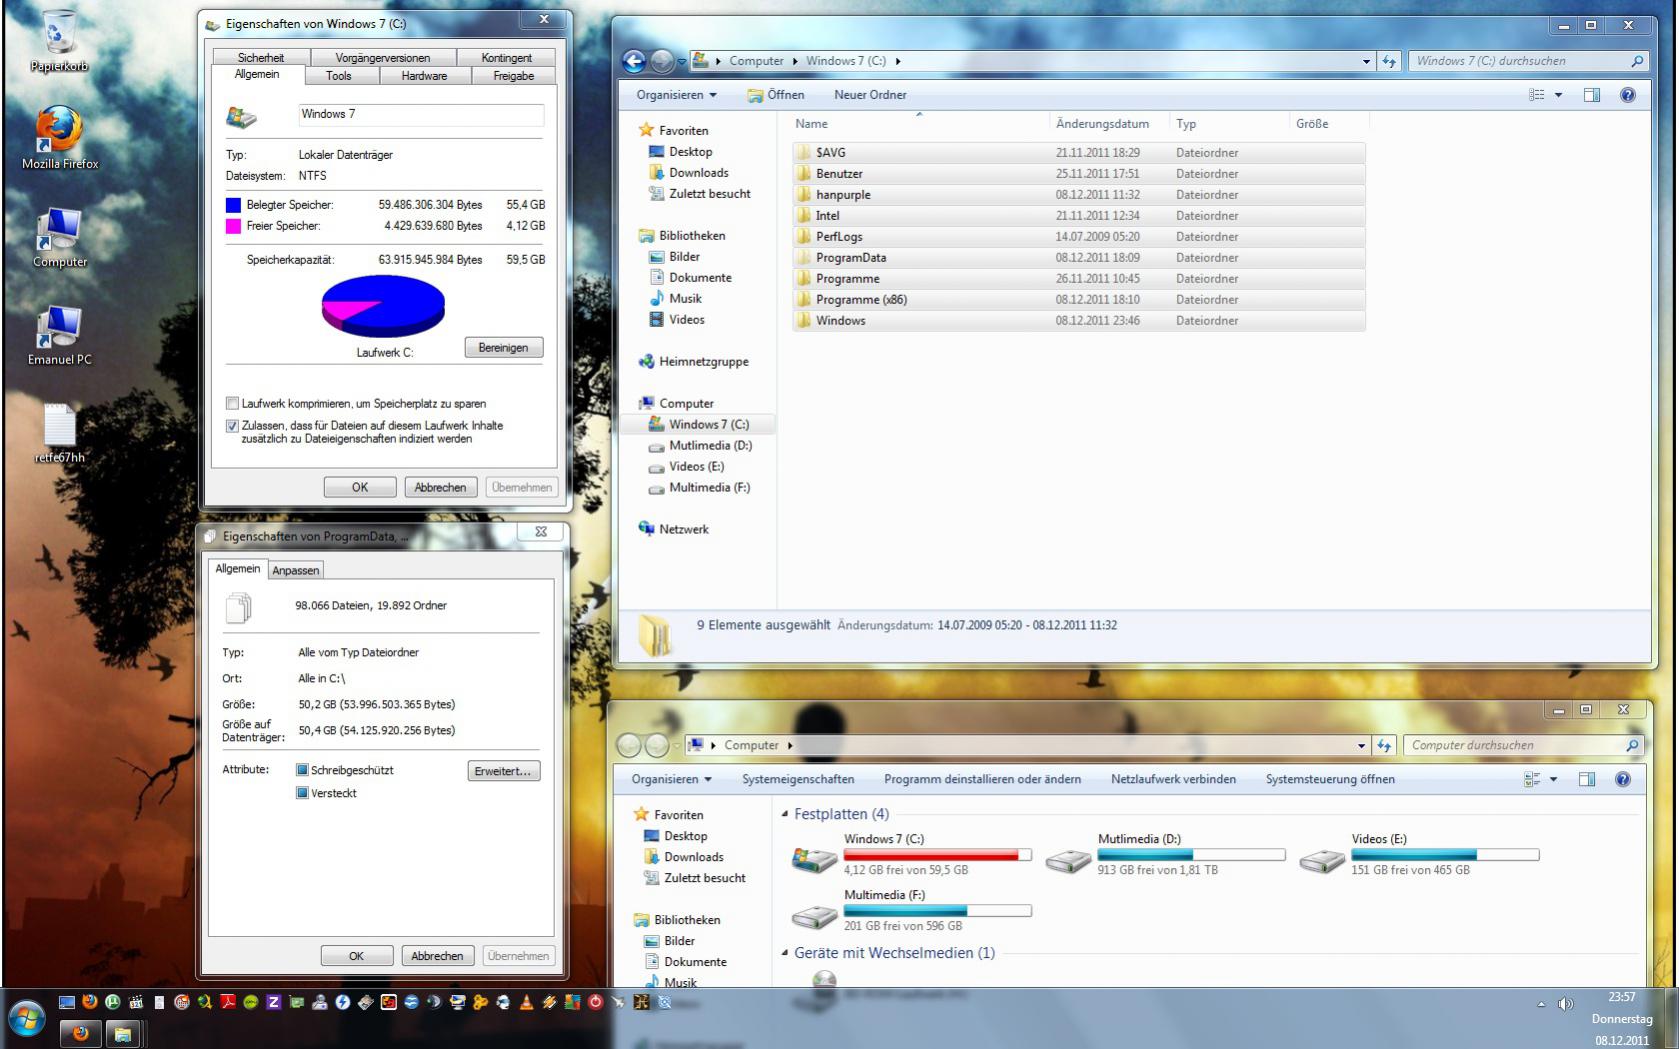Toggle the Versteckt attribute checkbox
Image resolution: width=1679 pixels, height=1049 pixels.
tap(302, 793)
